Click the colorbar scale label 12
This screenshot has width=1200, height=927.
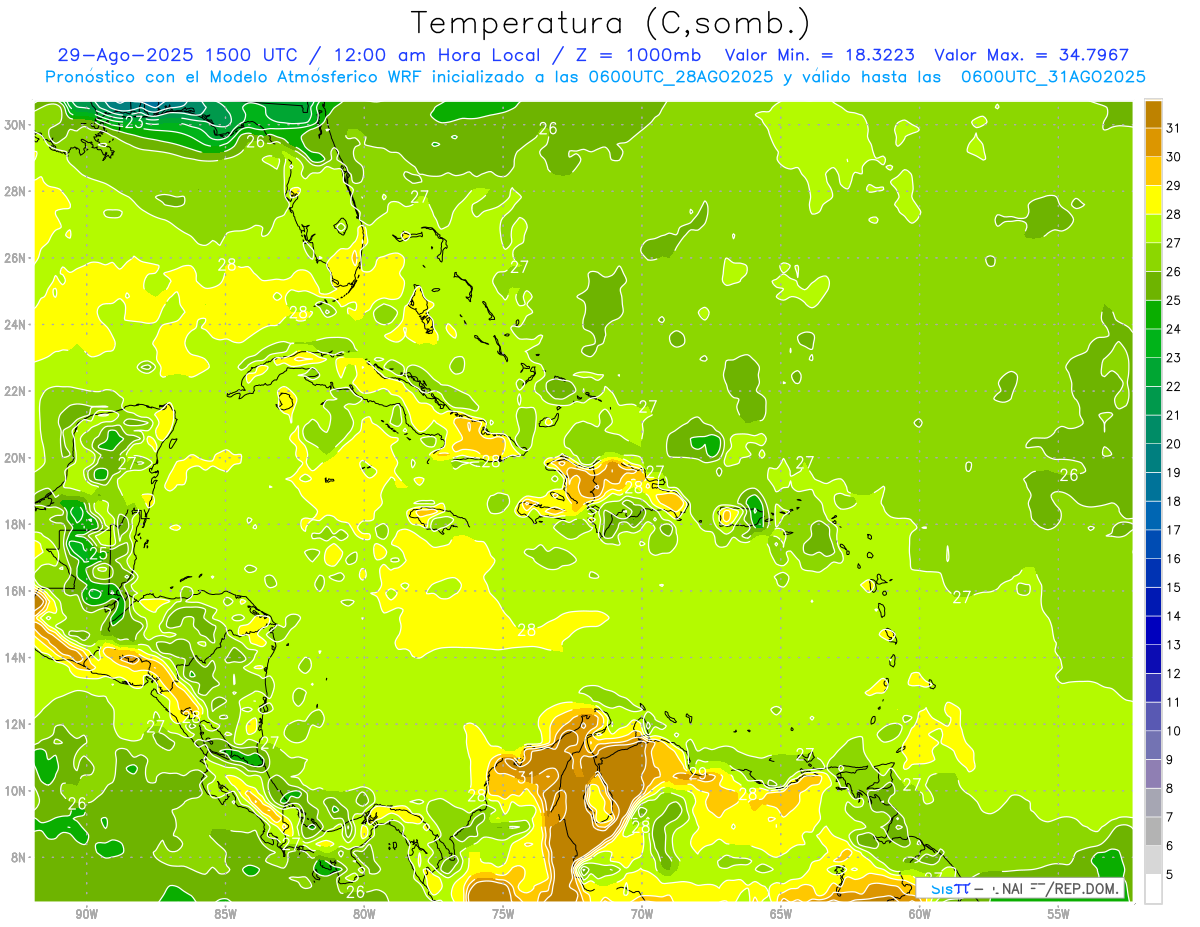tap(1173, 673)
